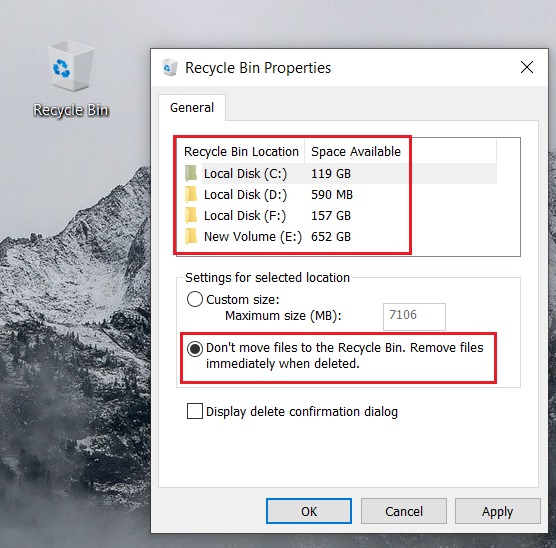Click the Recycle Bin icon in title bar
Viewport: 556px width, 548px height.
click(x=170, y=67)
